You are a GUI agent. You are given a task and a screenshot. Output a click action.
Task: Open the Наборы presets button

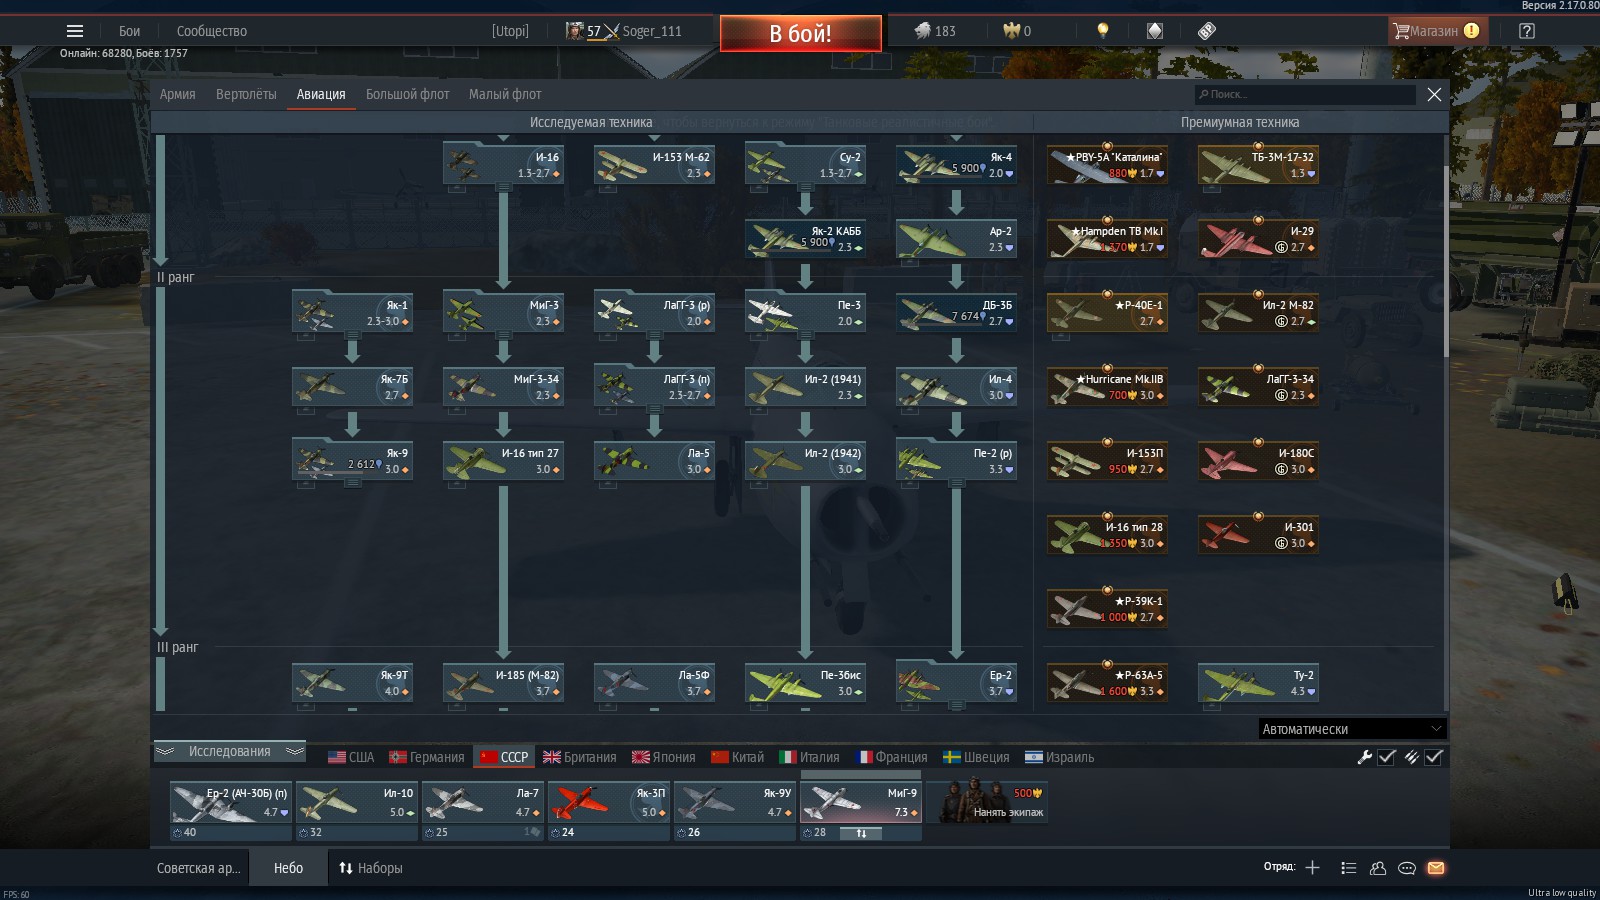pos(371,868)
